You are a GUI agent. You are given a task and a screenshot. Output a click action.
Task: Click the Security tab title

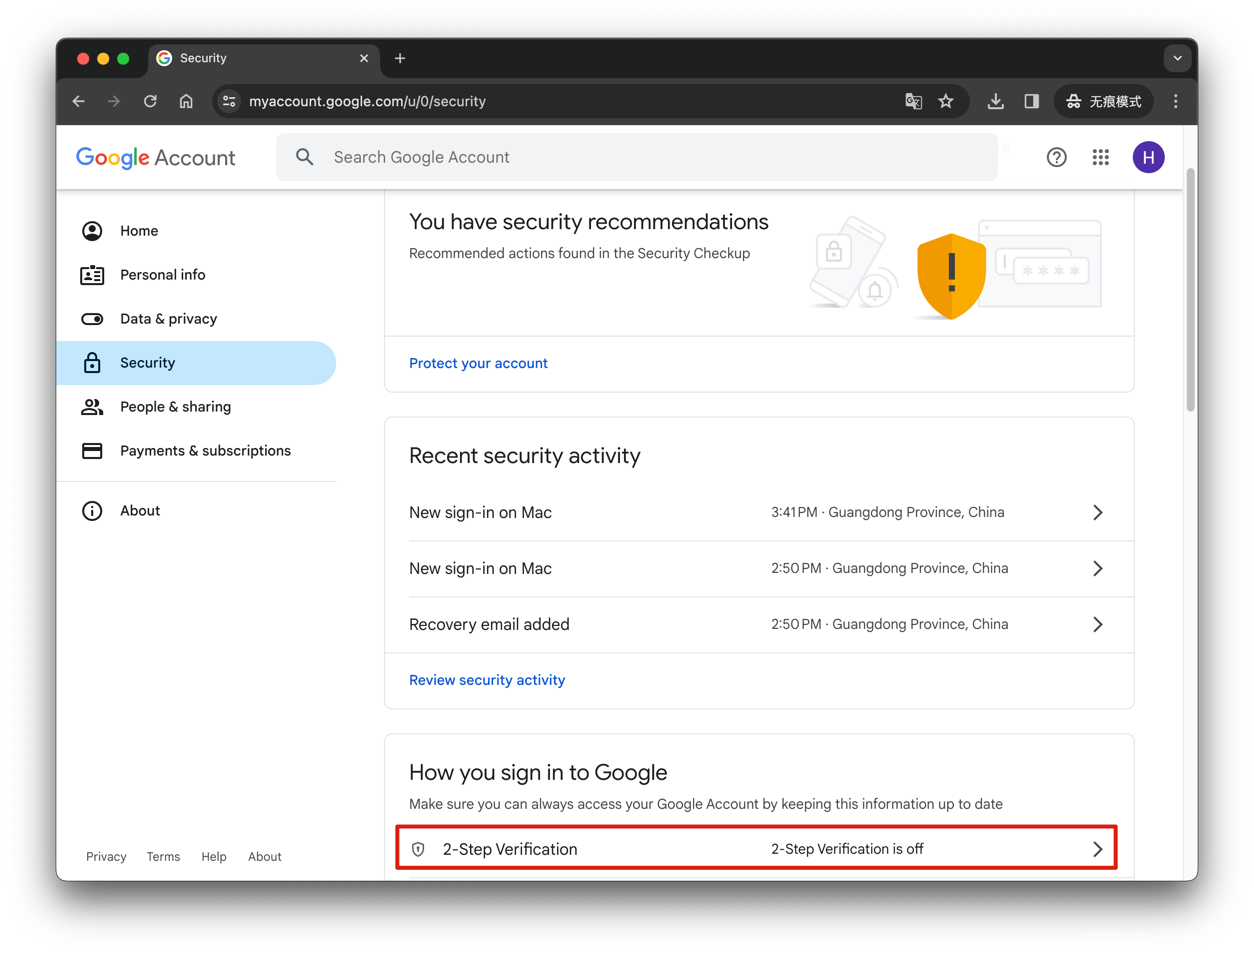(x=203, y=58)
